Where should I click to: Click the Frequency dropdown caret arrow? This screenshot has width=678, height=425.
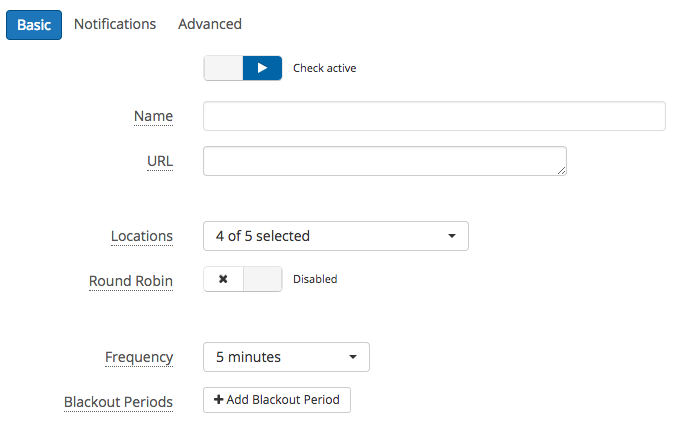pyautogui.click(x=353, y=357)
